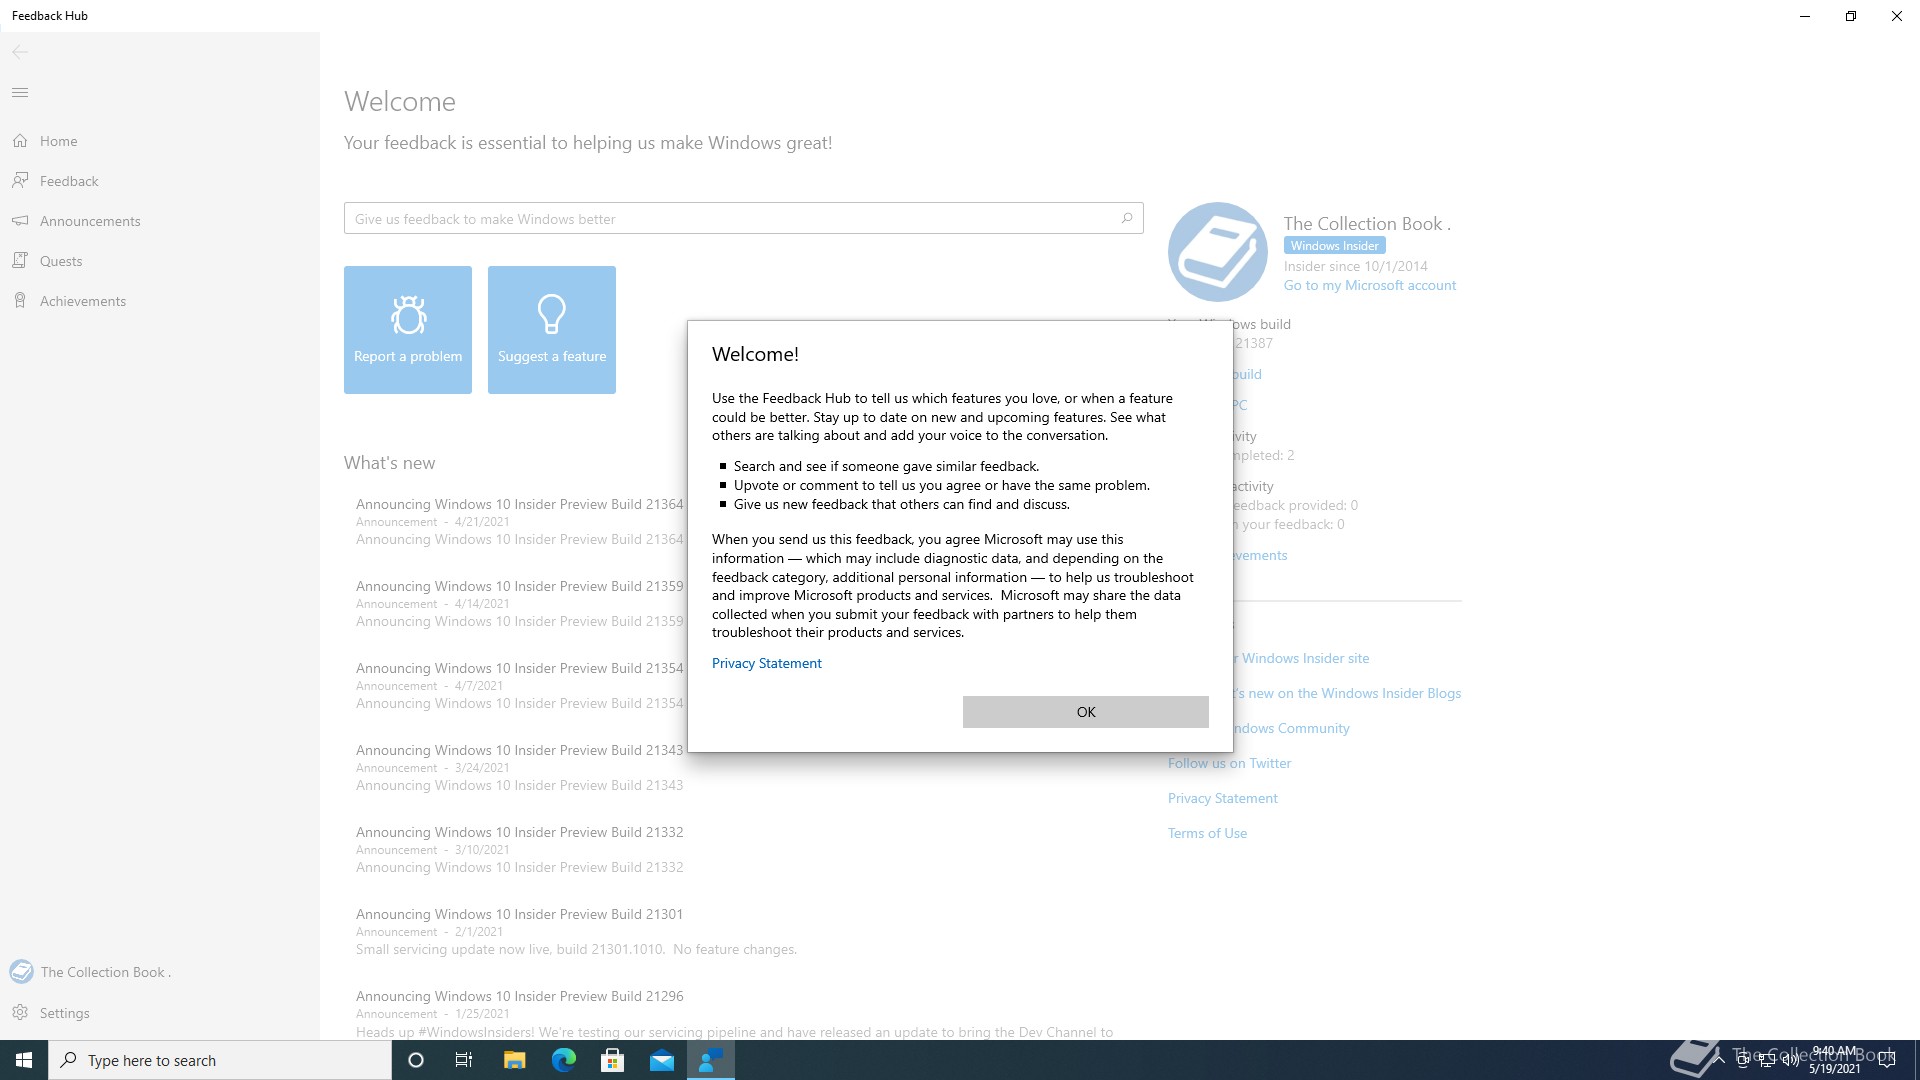Click the taskbar search box
Image resolution: width=1920 pixels, height=1080 pixels.
tap(220, 1060)
